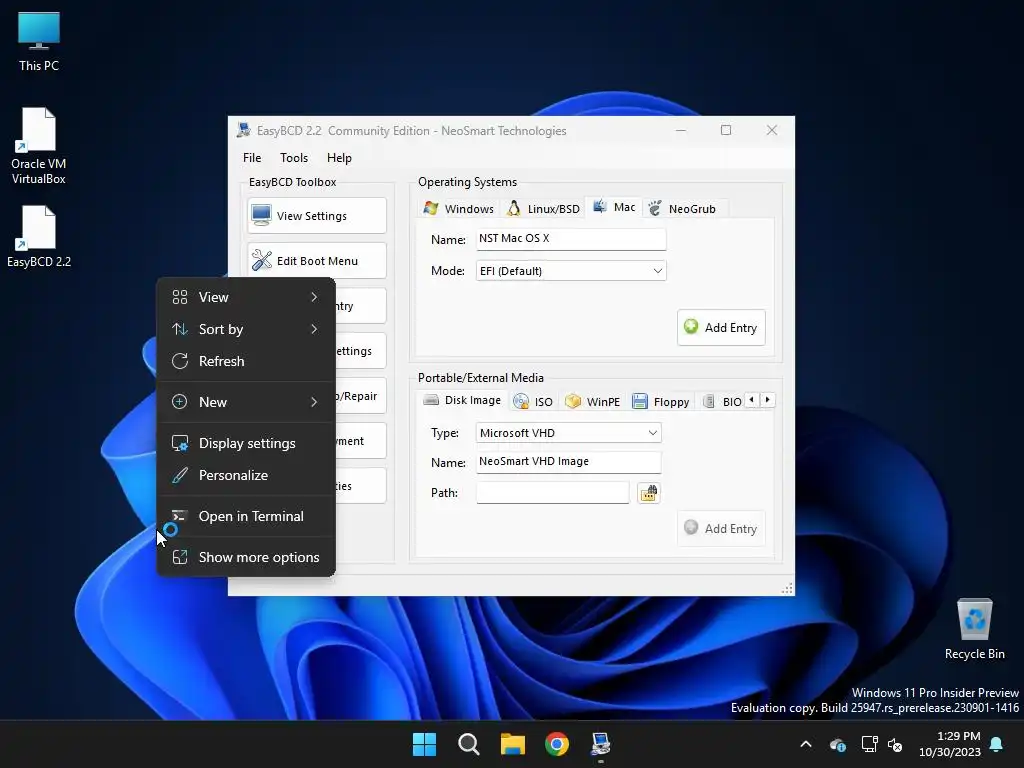Viewport: 1024px width, 768px height.
Task: Expand New submenu in context menu
Action: tap(246, 402)
